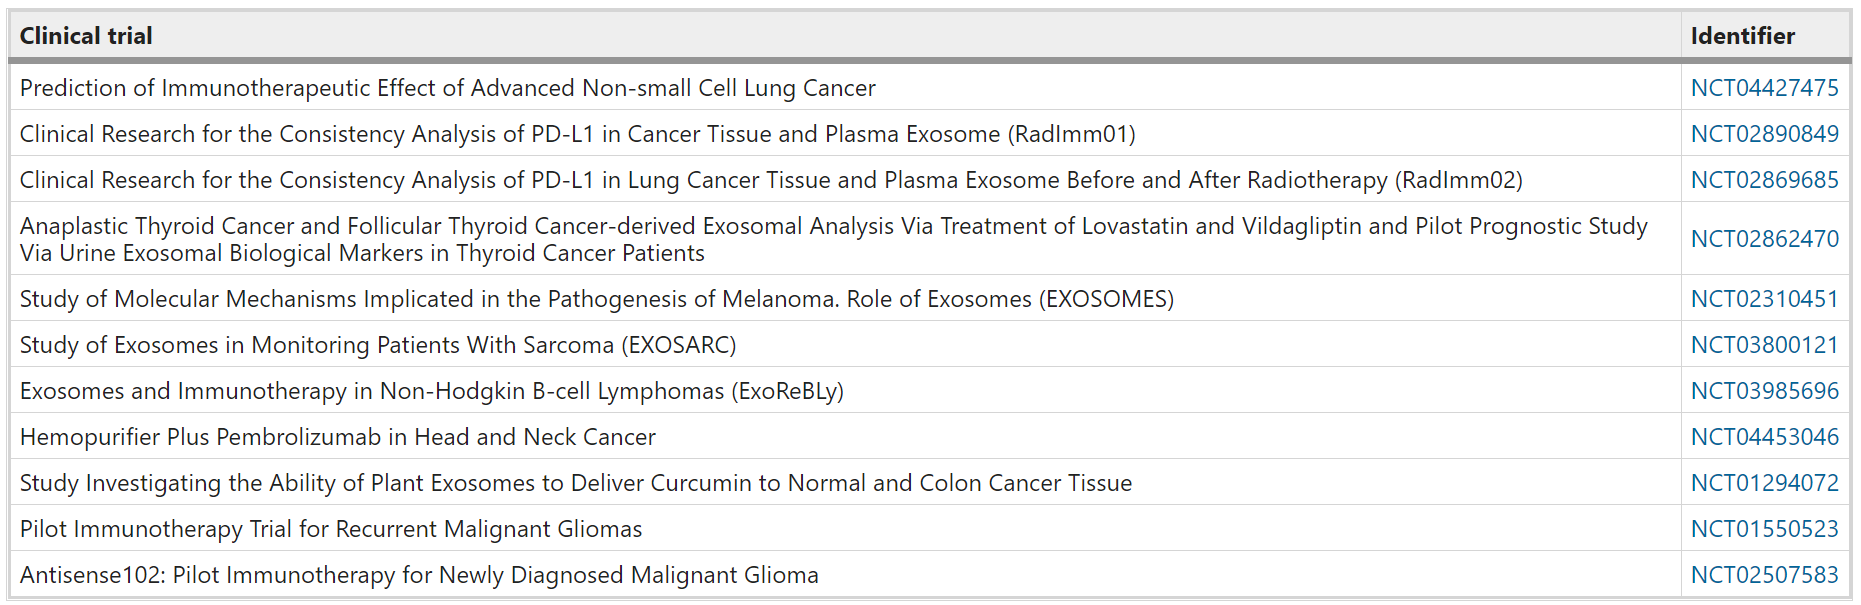Click the Identifier column header
This screenshot has width=1861, height=605.
tap(1742, 36)
